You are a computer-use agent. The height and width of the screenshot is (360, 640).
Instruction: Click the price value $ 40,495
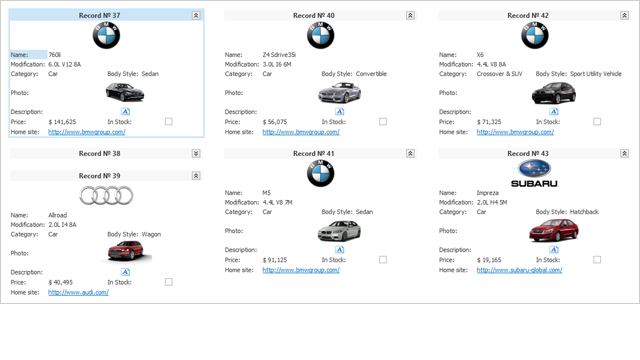[60, 282]
